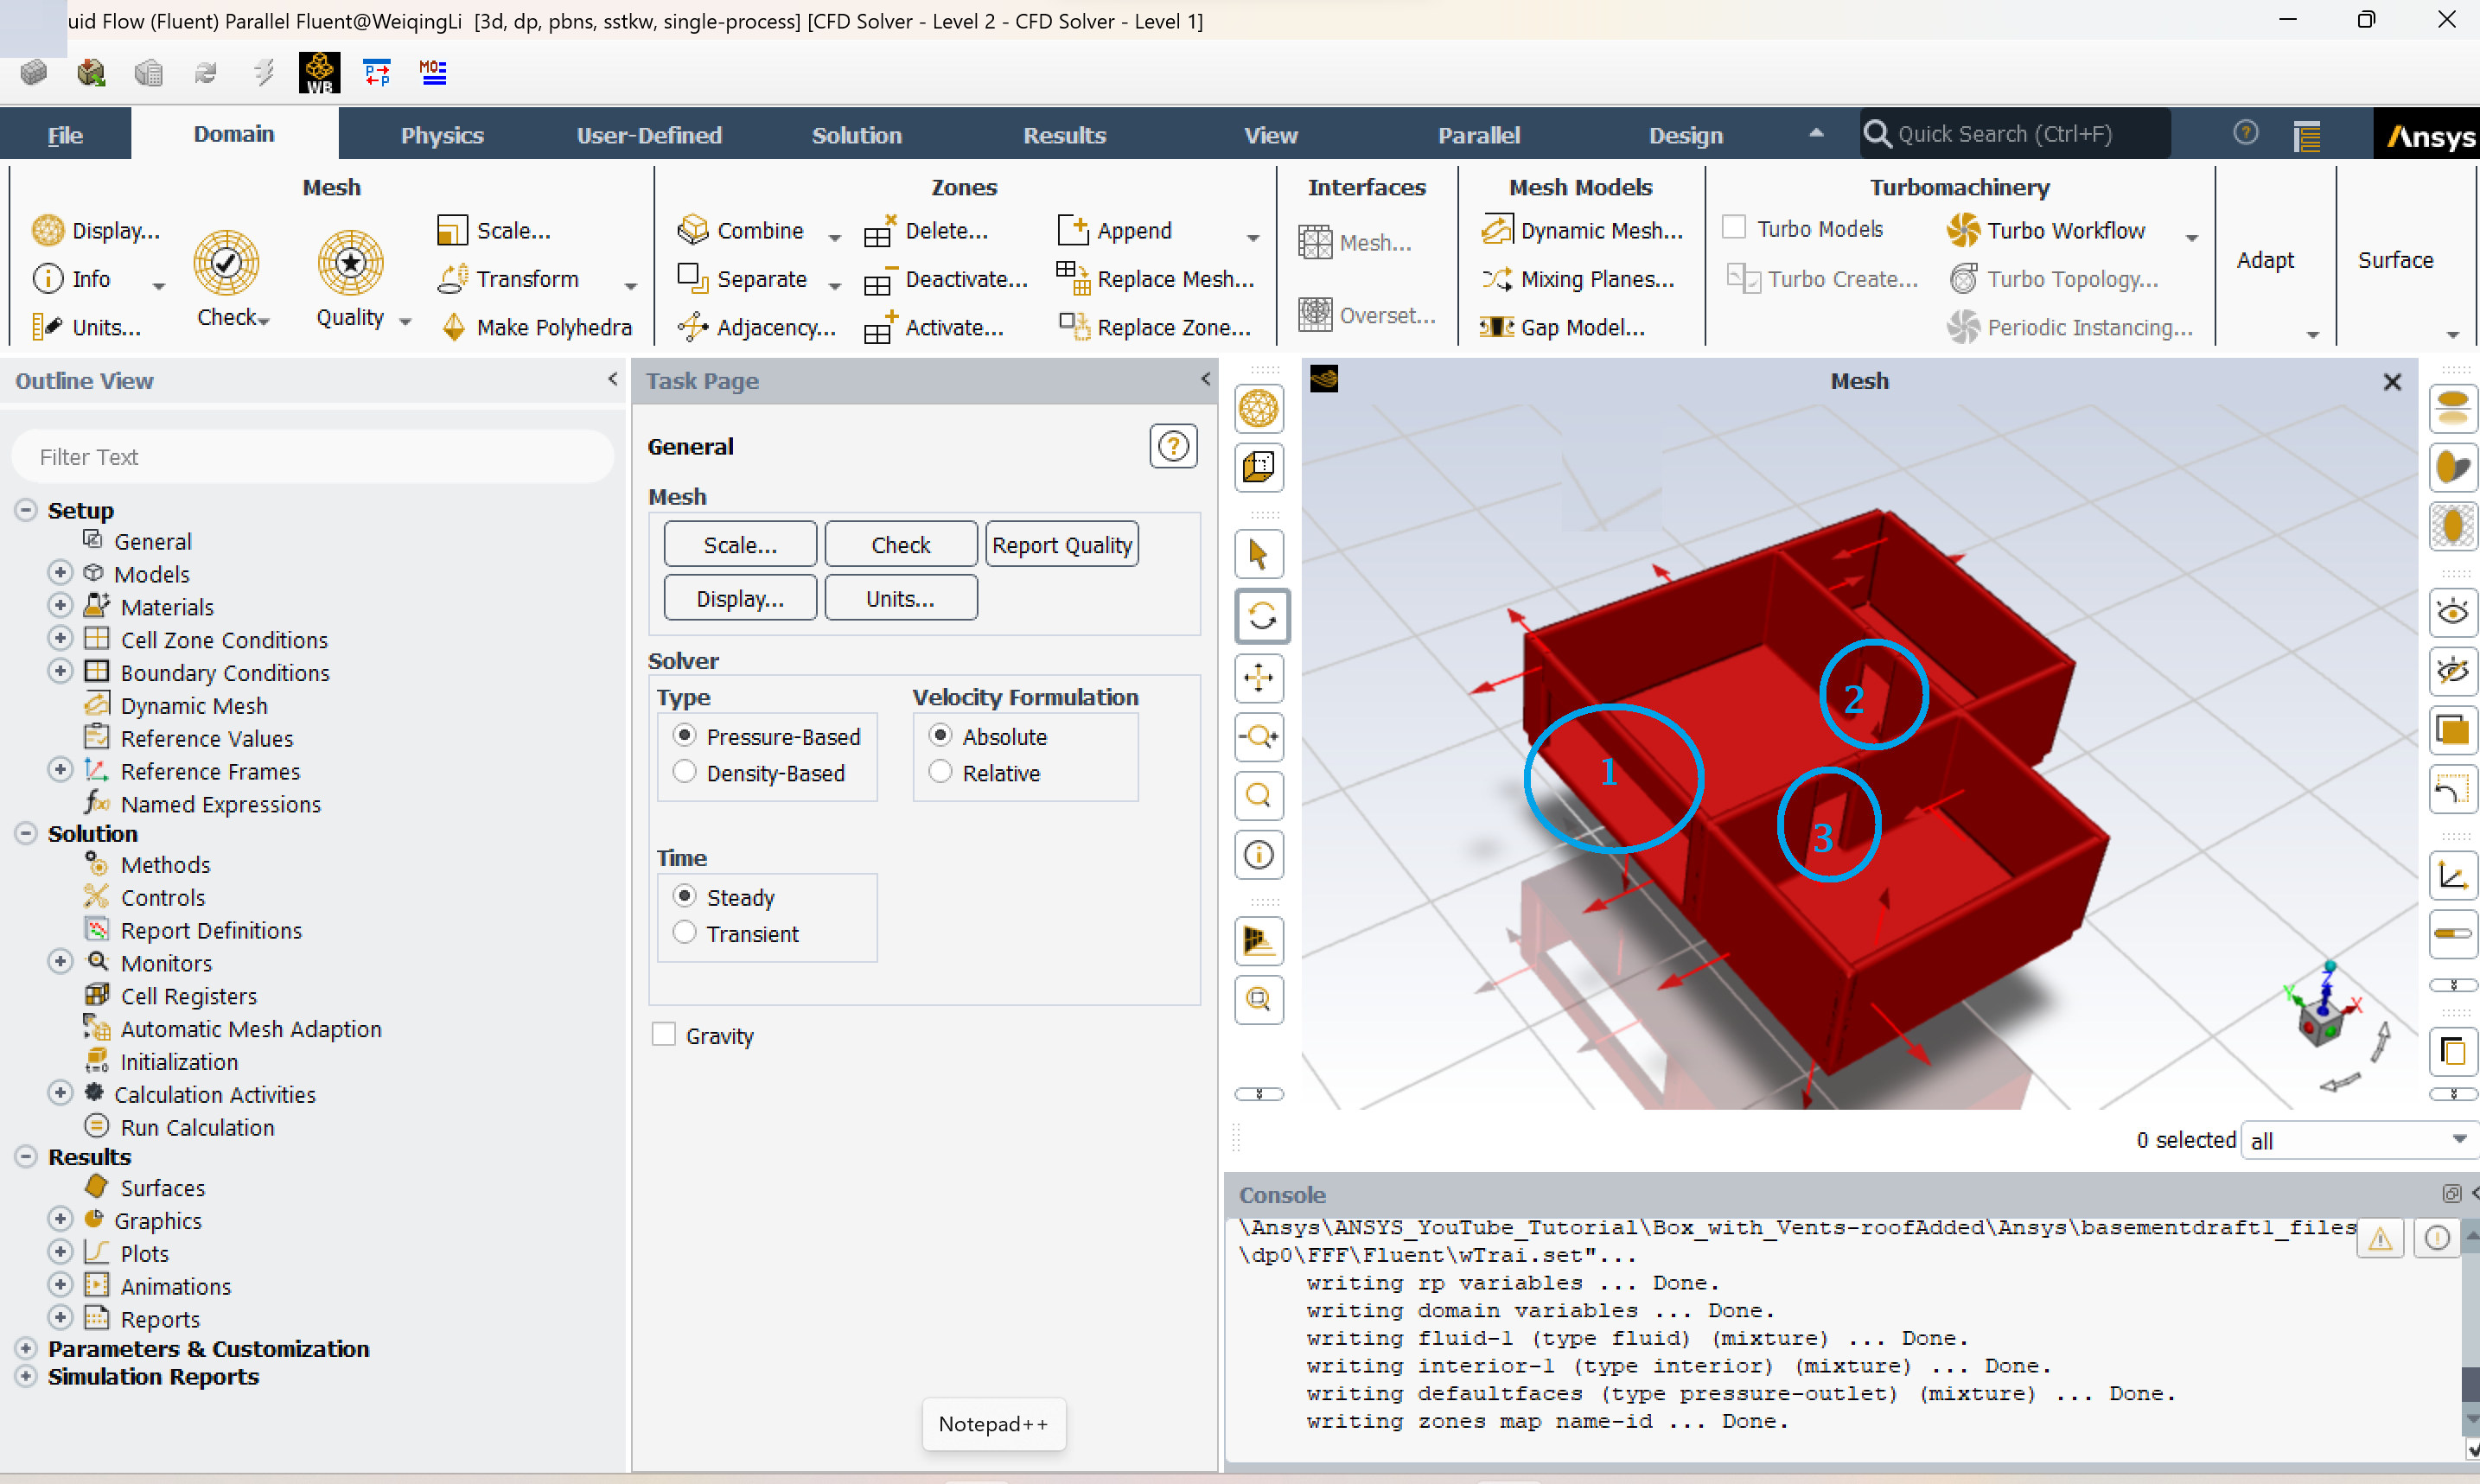Enable the Gravity checkbox
Viewport: 2480px width, 1484px height.
tap(664, 1035)
